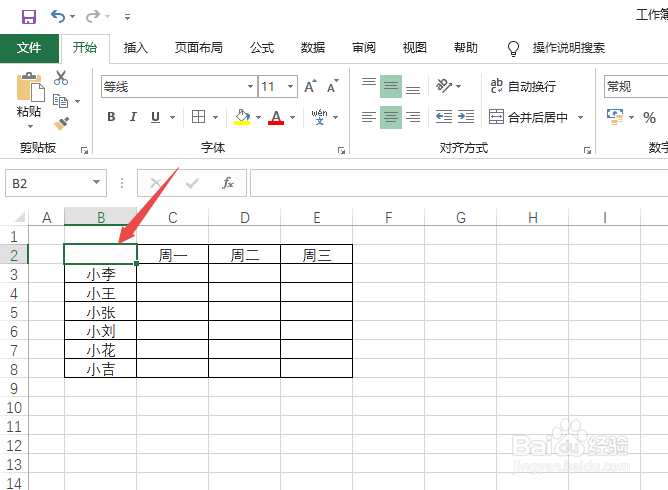Decrease indent with left arrow icon
668x490 pixels.
coord(444,116)
